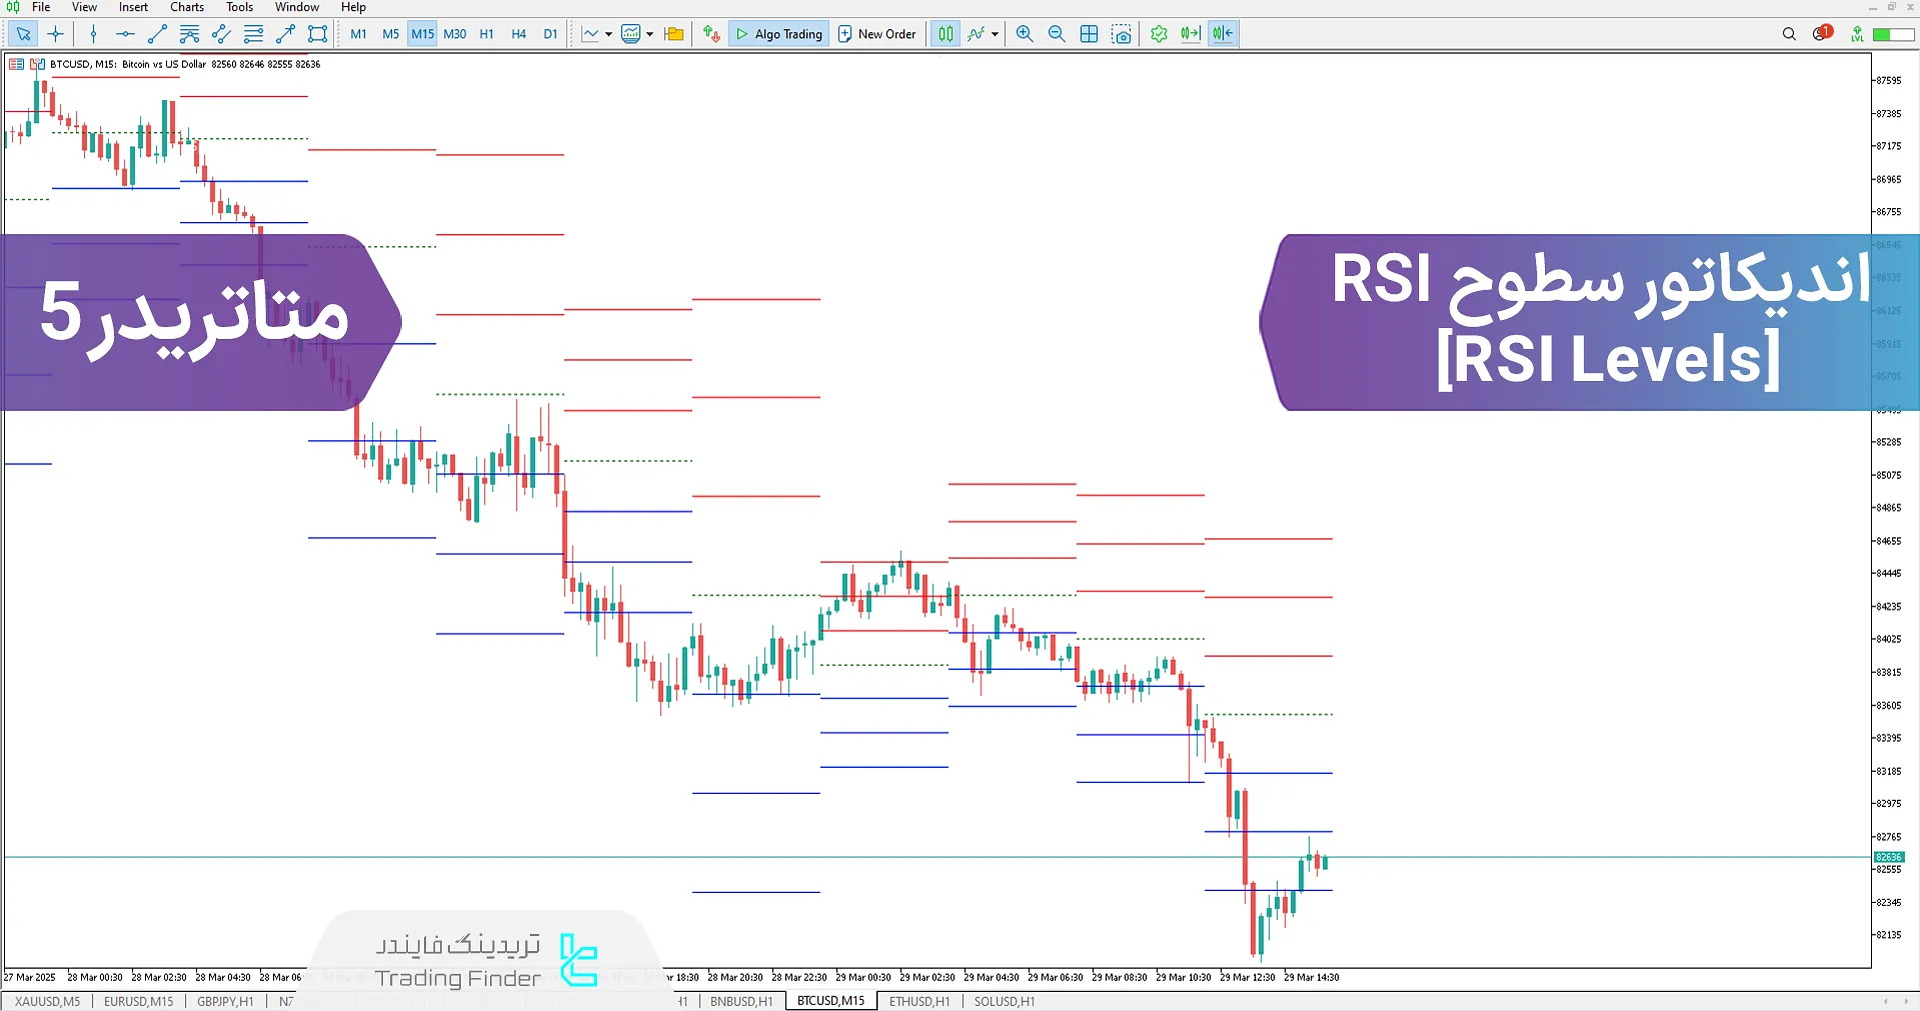Click the Zoom Out magnifier
This screenshot has height=1011, width=1920.
(1057, 33)
